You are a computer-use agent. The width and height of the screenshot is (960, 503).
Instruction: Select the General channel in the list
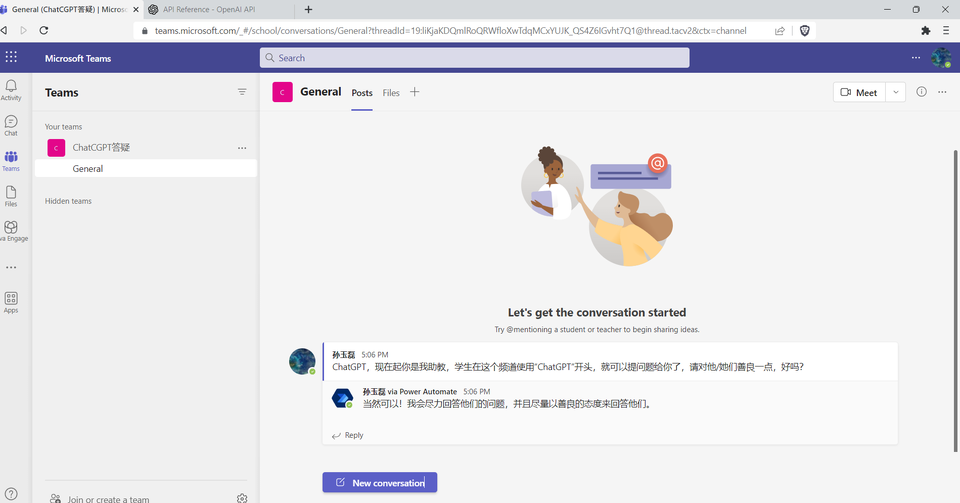(x=88, y=169)
